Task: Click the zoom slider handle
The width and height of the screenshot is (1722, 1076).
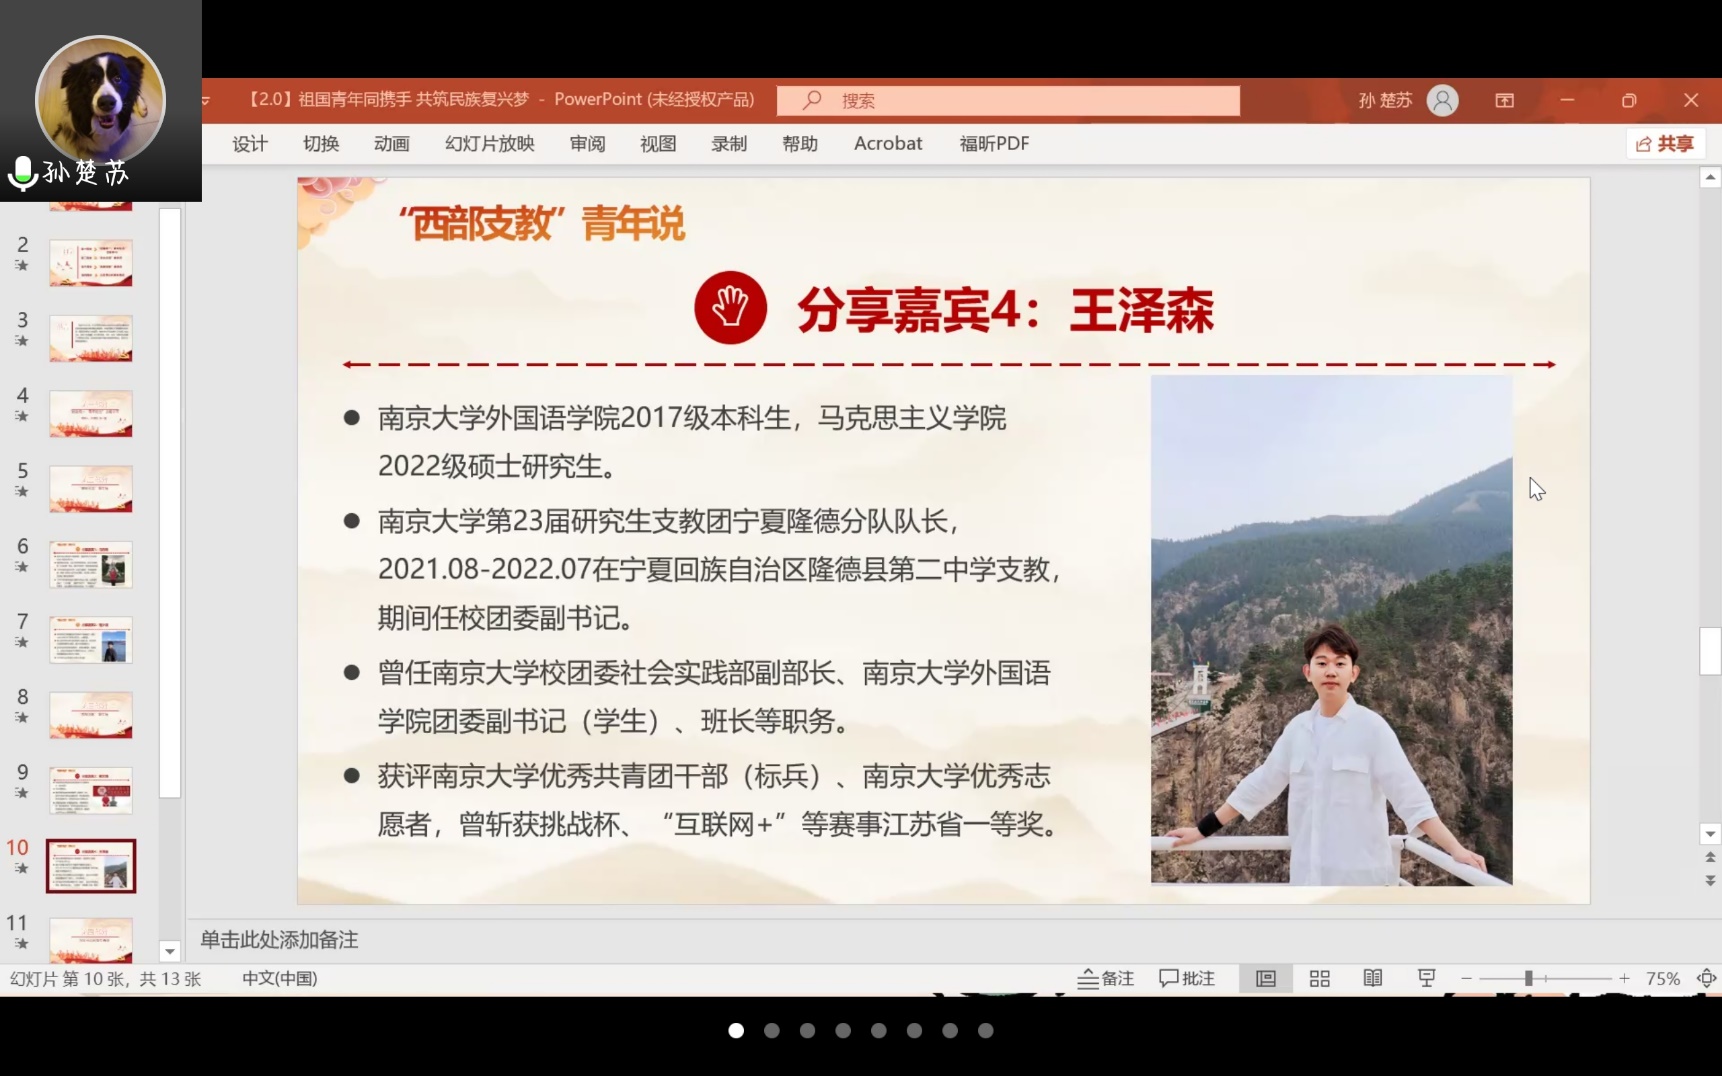Action: 1528,978
